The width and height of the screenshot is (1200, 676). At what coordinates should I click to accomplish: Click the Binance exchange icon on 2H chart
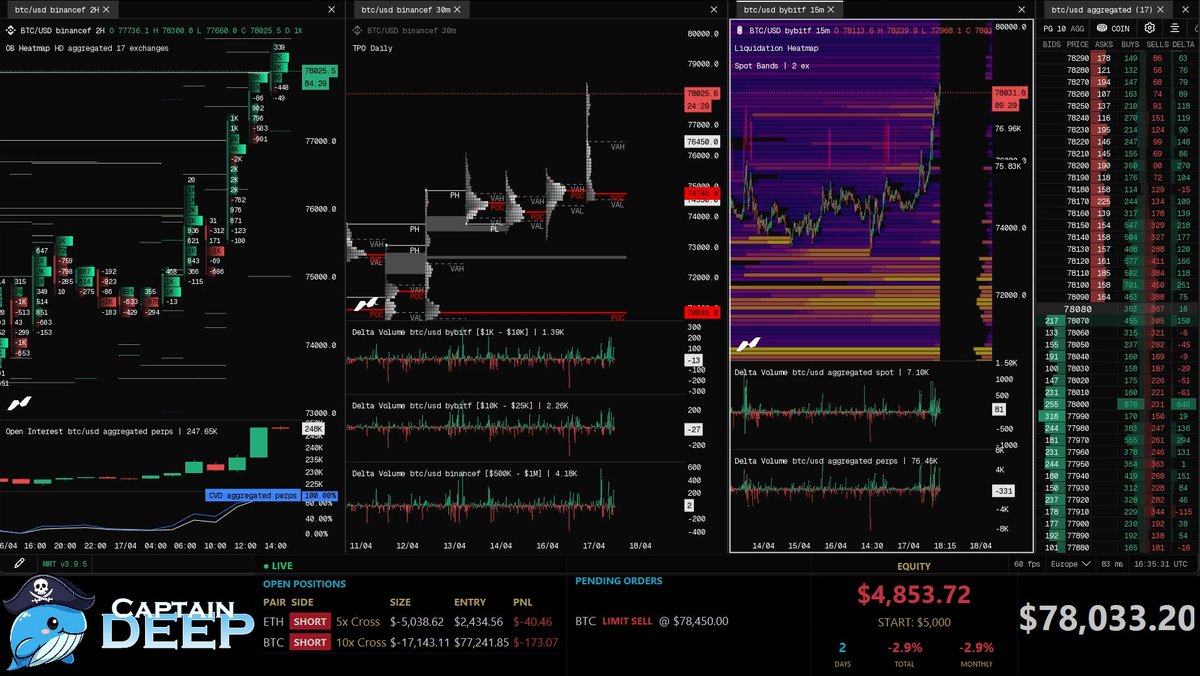pyautogui.click(x=11, y=31)
